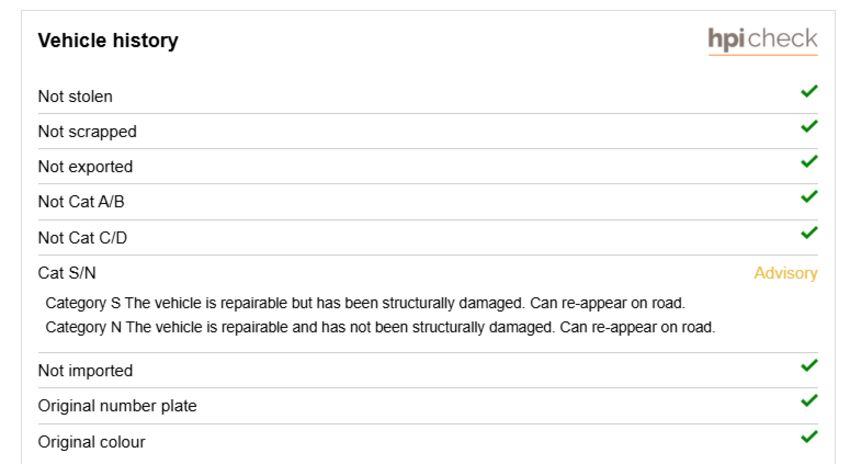The width and height of the screenshot is (850, 464).
Task: Click the Category N description text
Action: point(380,327)
